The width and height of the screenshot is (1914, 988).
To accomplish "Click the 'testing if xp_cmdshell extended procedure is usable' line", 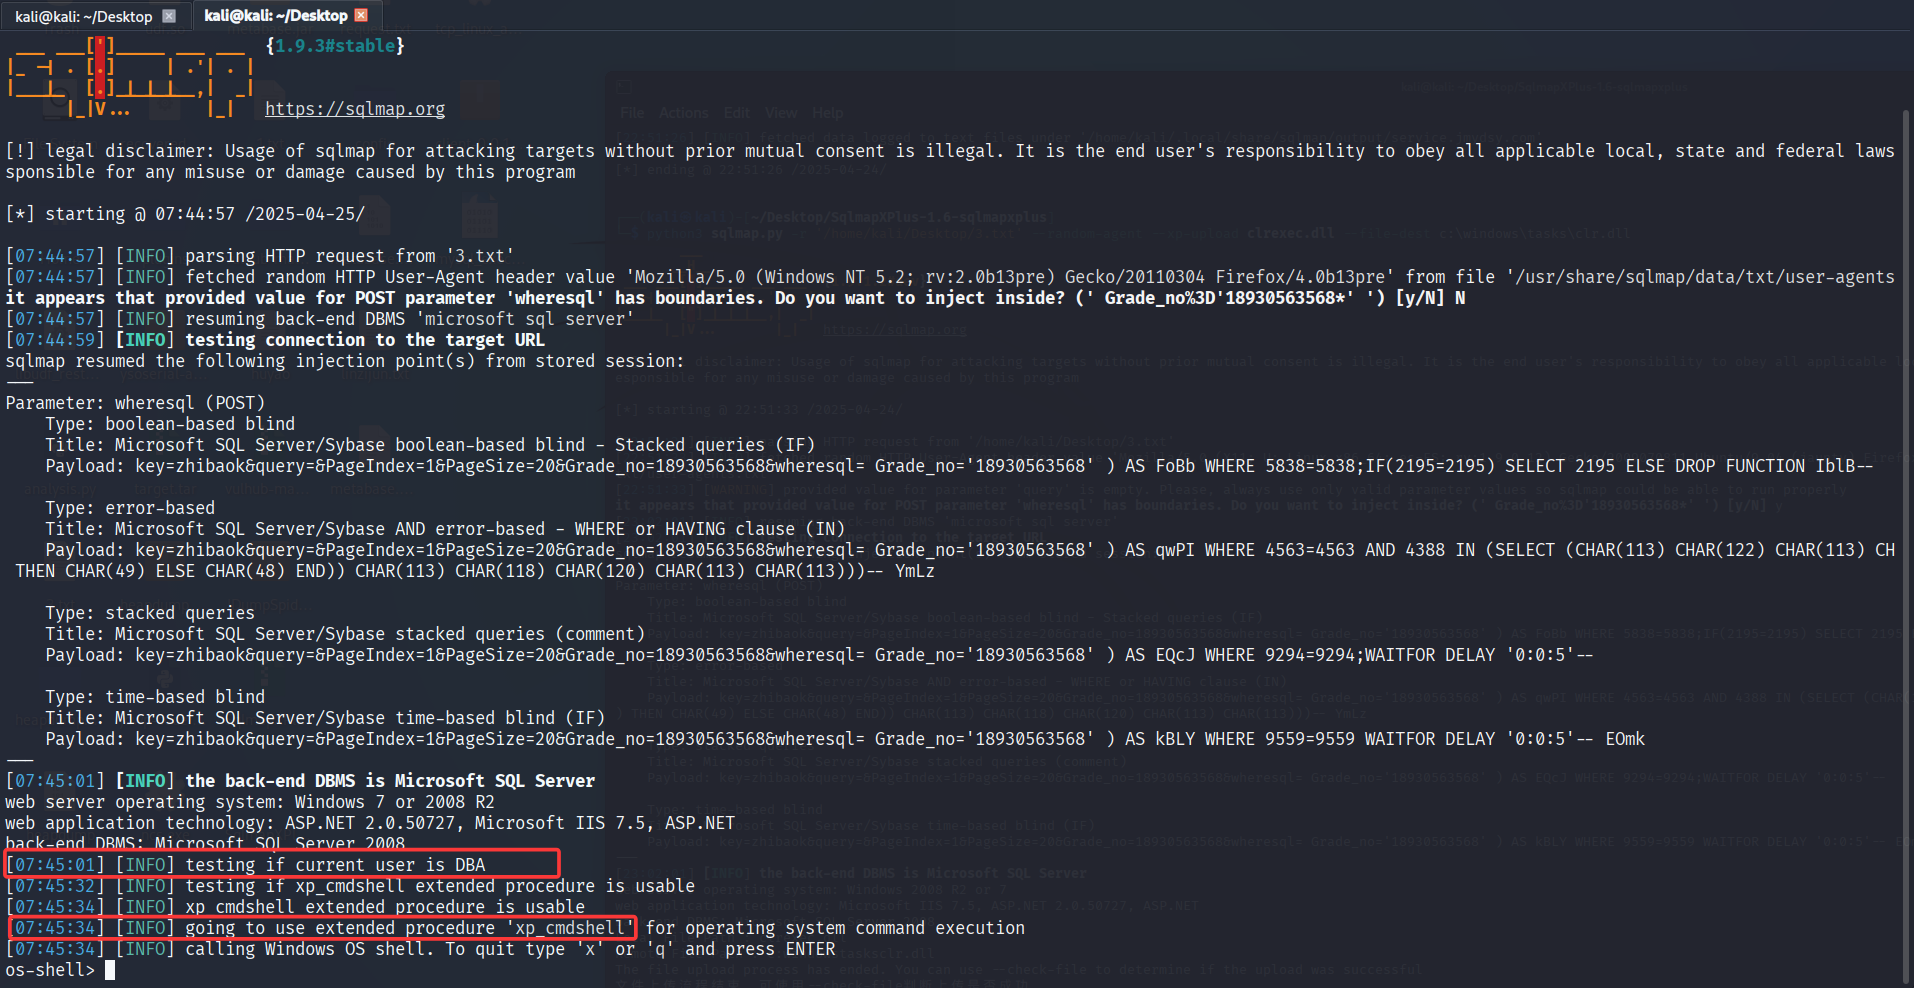I will pos(350,886).
